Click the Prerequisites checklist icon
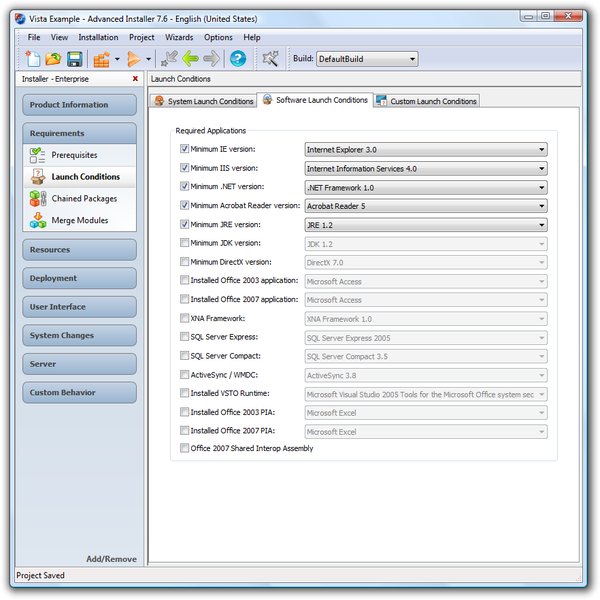 coord(38,155)
